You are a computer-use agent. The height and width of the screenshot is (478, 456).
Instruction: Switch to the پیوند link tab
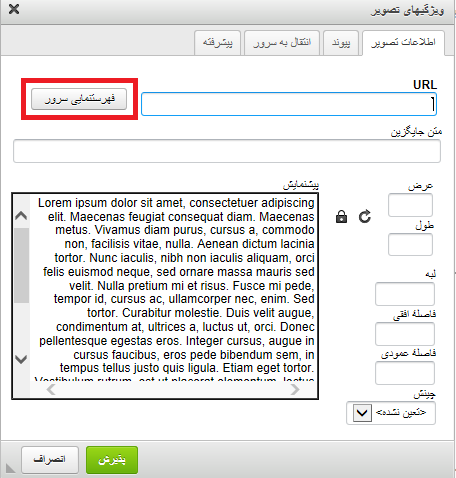(341, 43)
